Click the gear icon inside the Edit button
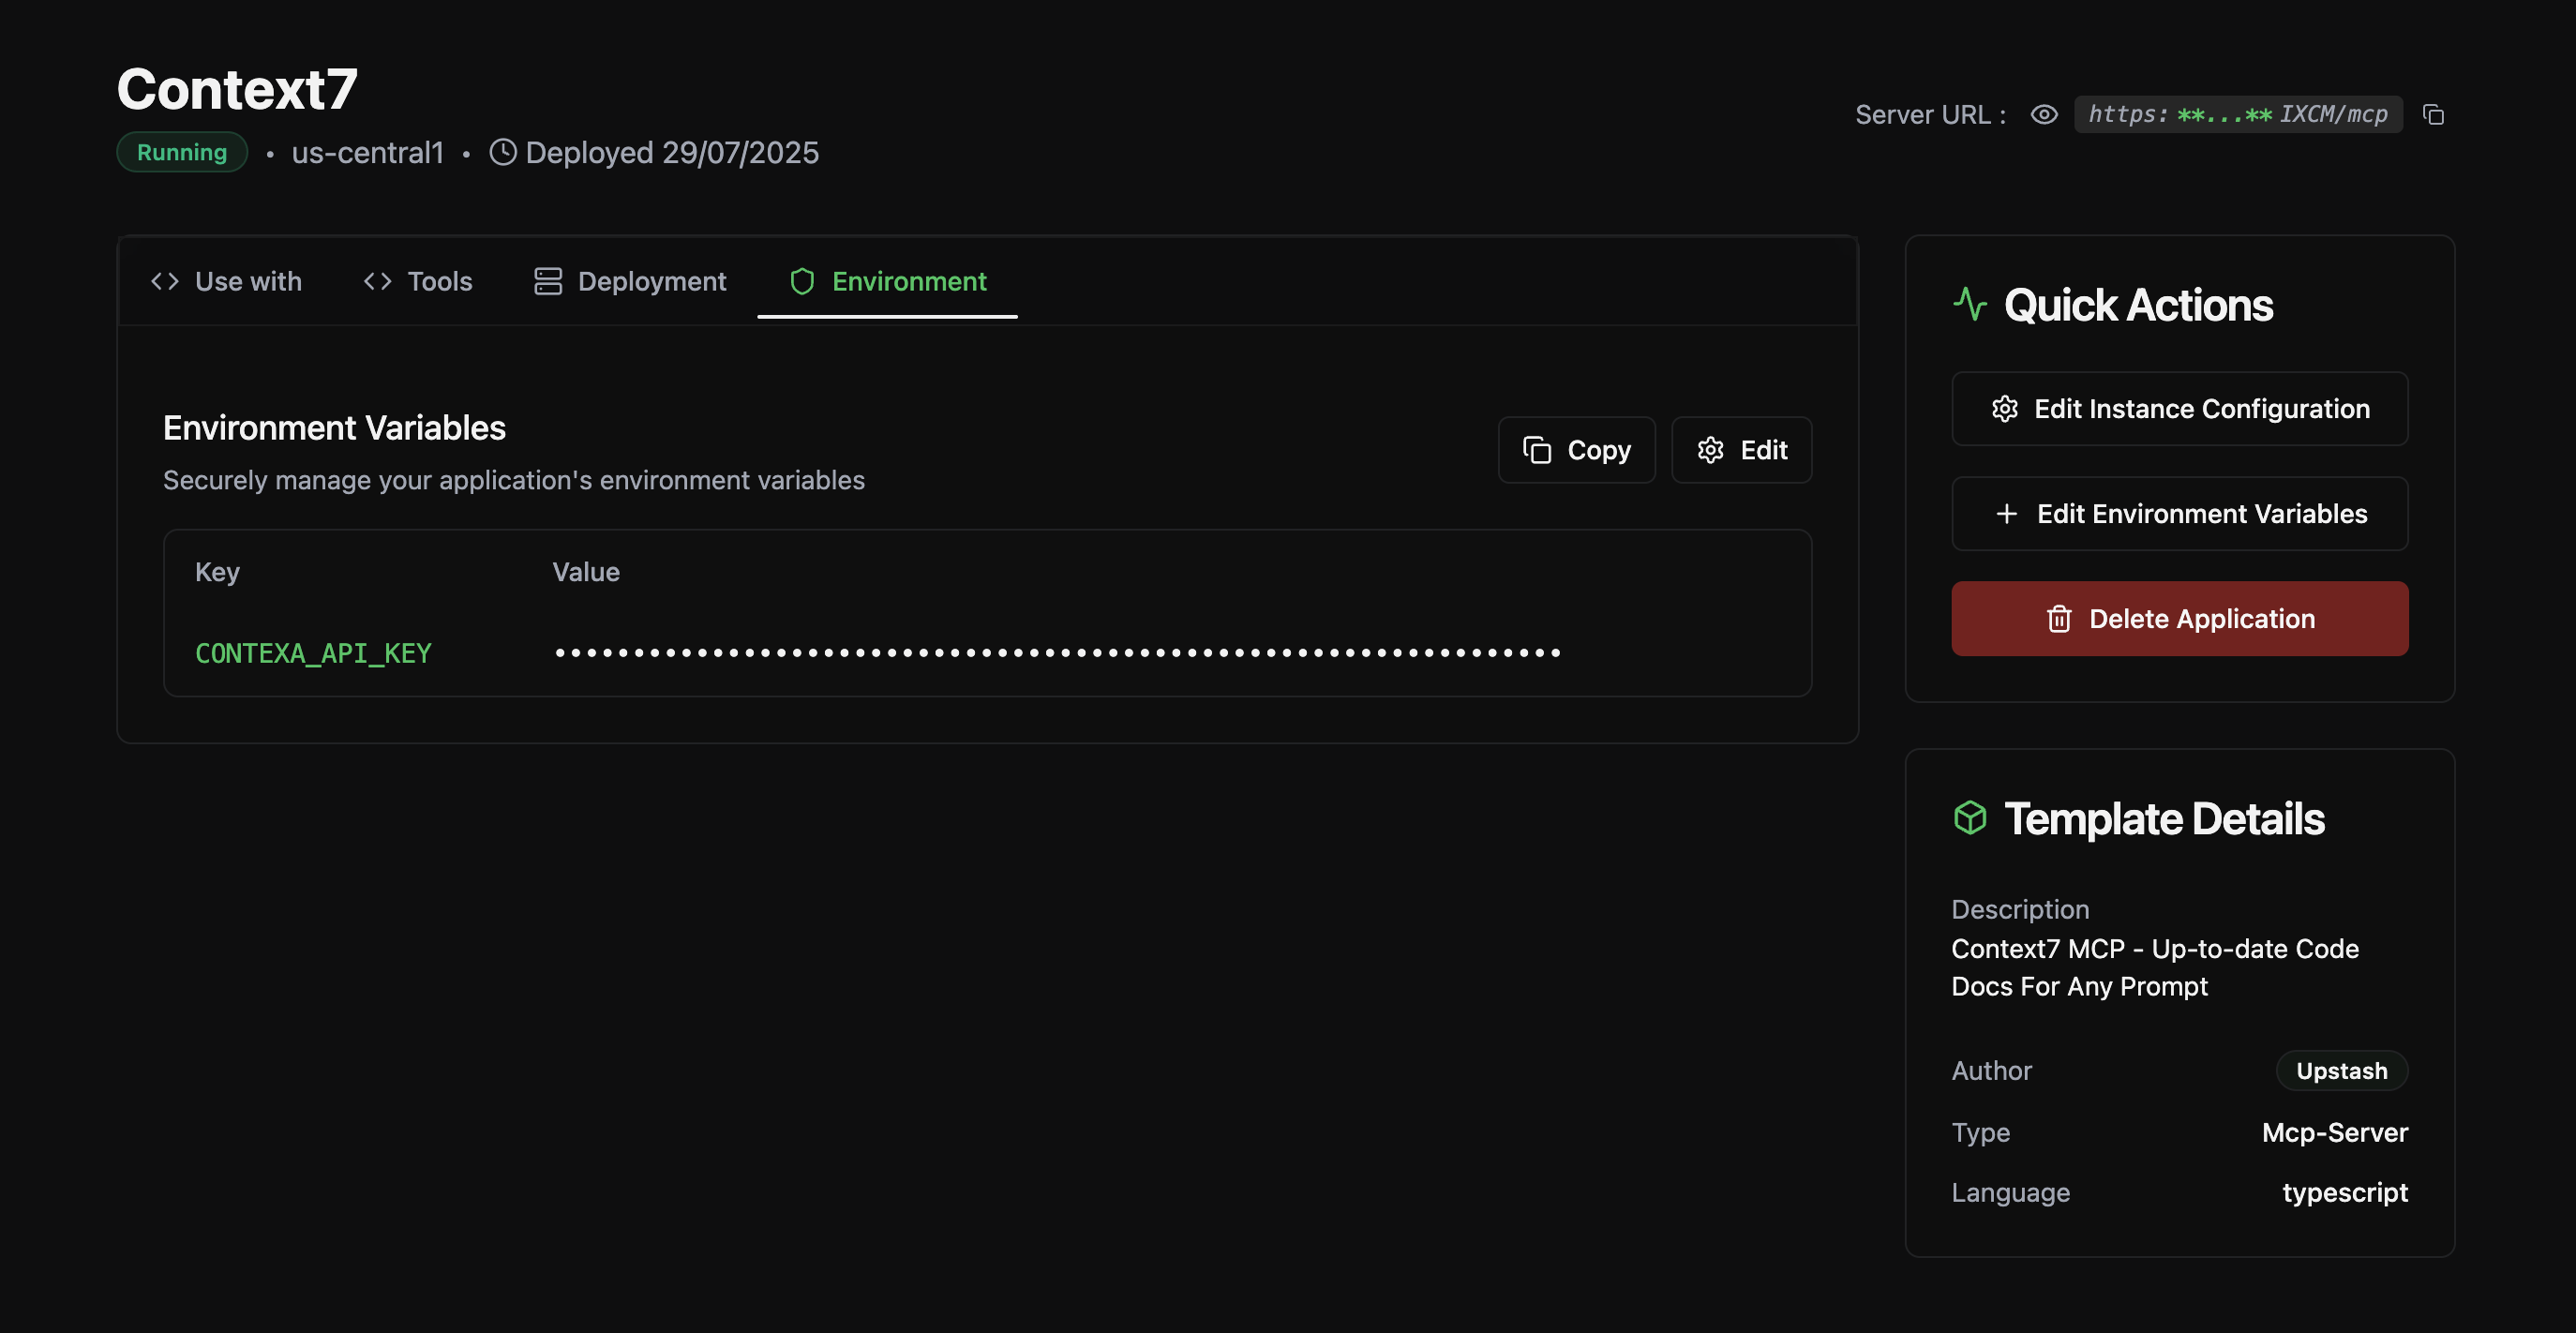 (x=1710, y=450)
